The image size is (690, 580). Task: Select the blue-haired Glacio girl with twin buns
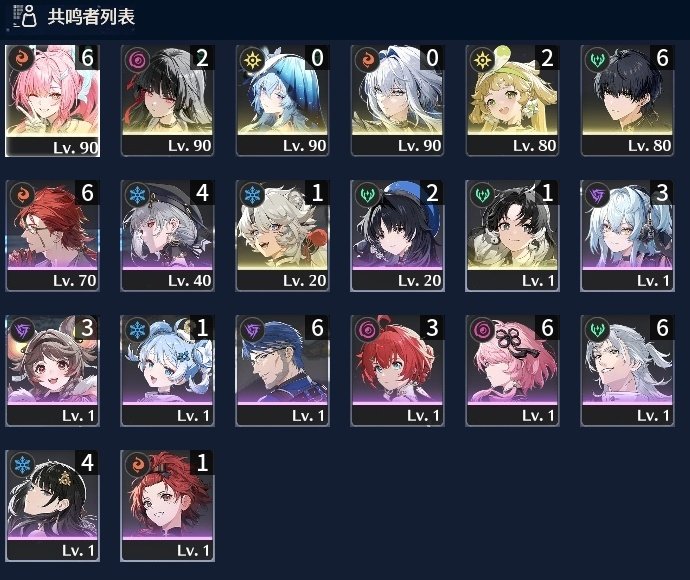coord(167,371)
